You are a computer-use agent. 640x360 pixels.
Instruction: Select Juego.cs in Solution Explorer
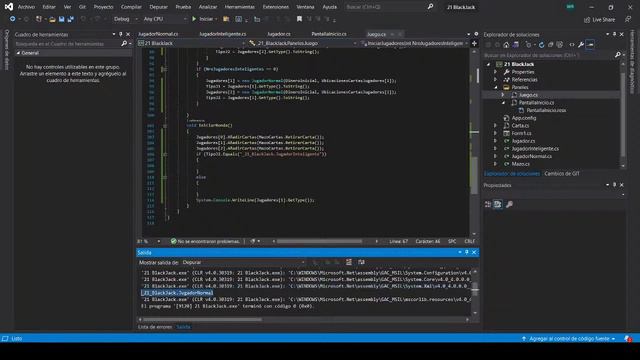[x=528, y=95]
